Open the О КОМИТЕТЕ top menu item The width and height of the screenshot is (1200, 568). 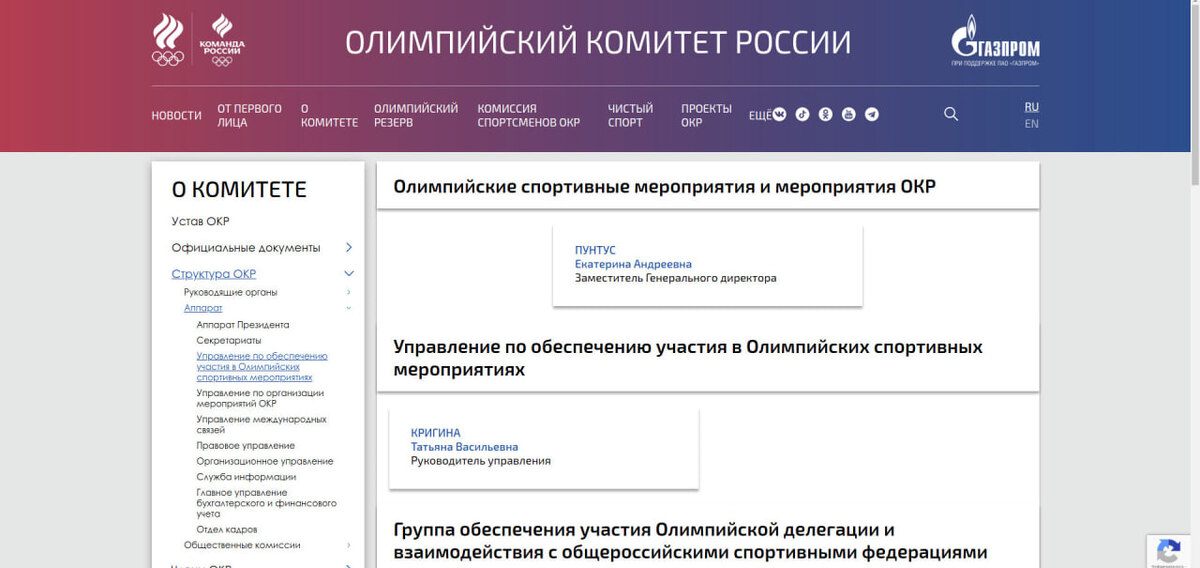(x=329, y=116)
